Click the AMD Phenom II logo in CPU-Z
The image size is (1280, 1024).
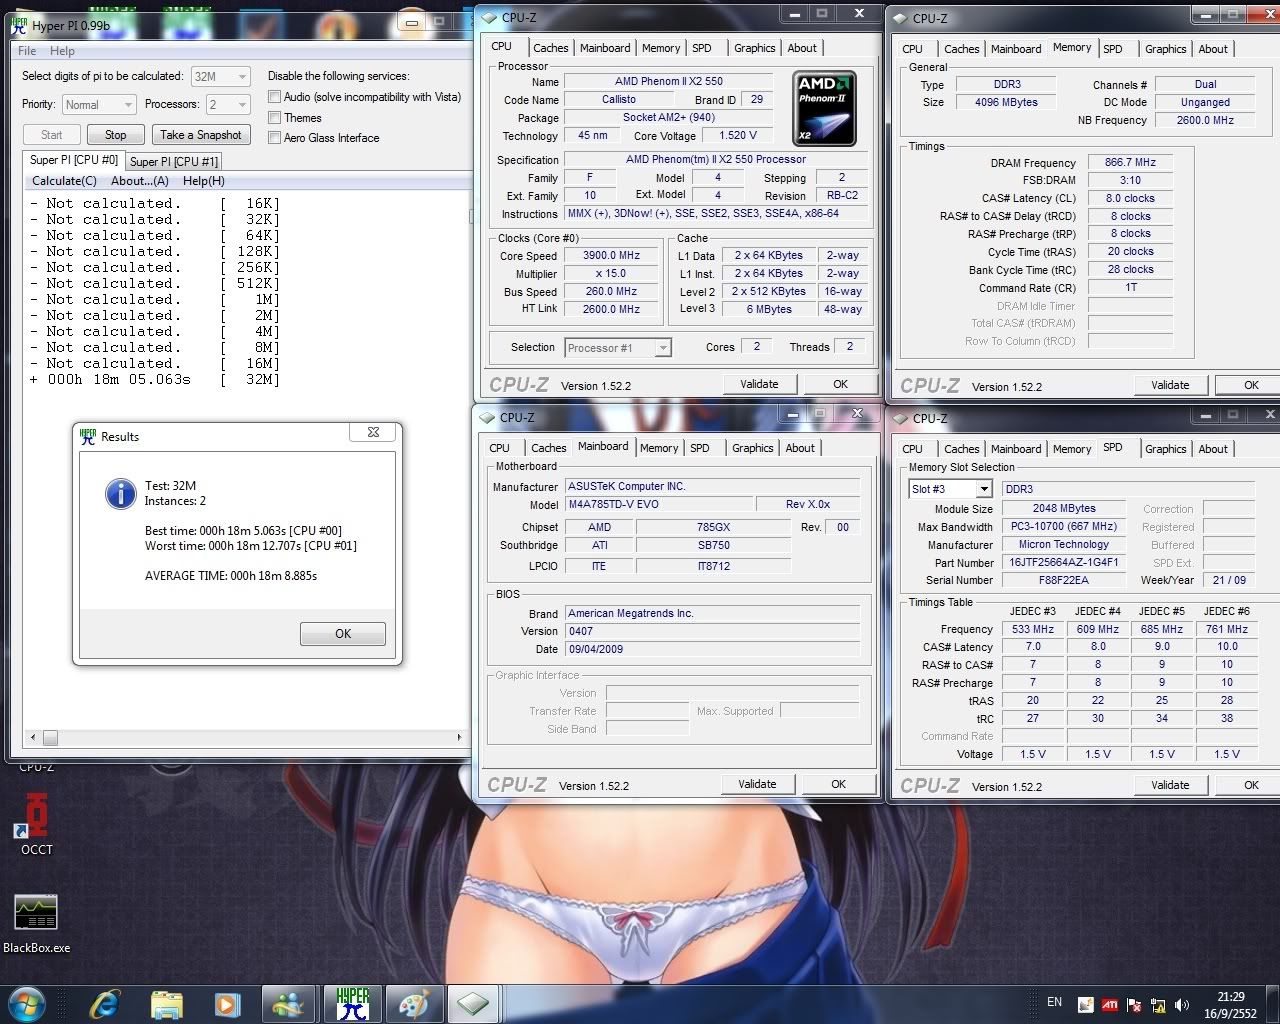pos(824,108)
